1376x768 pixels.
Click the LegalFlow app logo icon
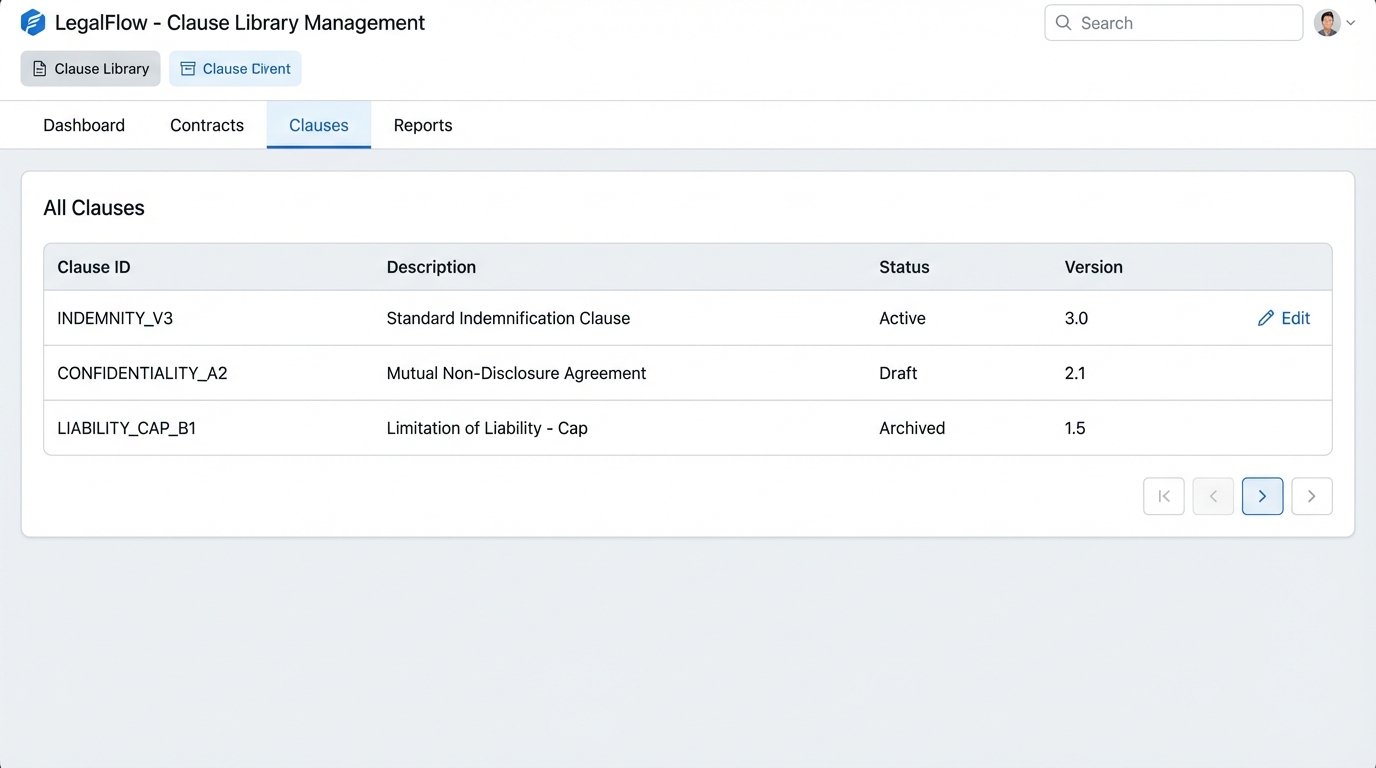(x=34, y=21)
